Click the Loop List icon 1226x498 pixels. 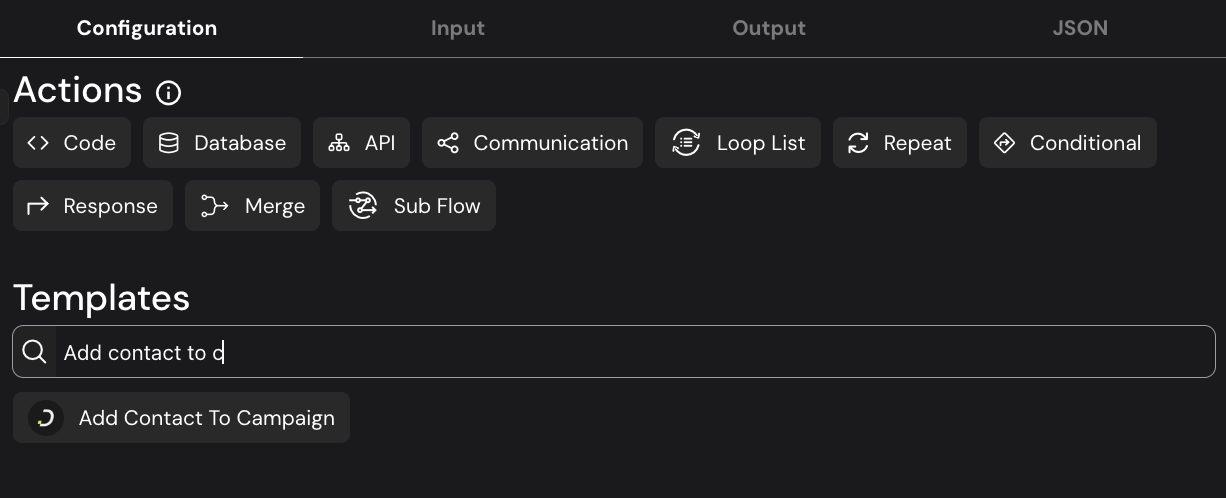pyautogui.click(x=686, y=143)
